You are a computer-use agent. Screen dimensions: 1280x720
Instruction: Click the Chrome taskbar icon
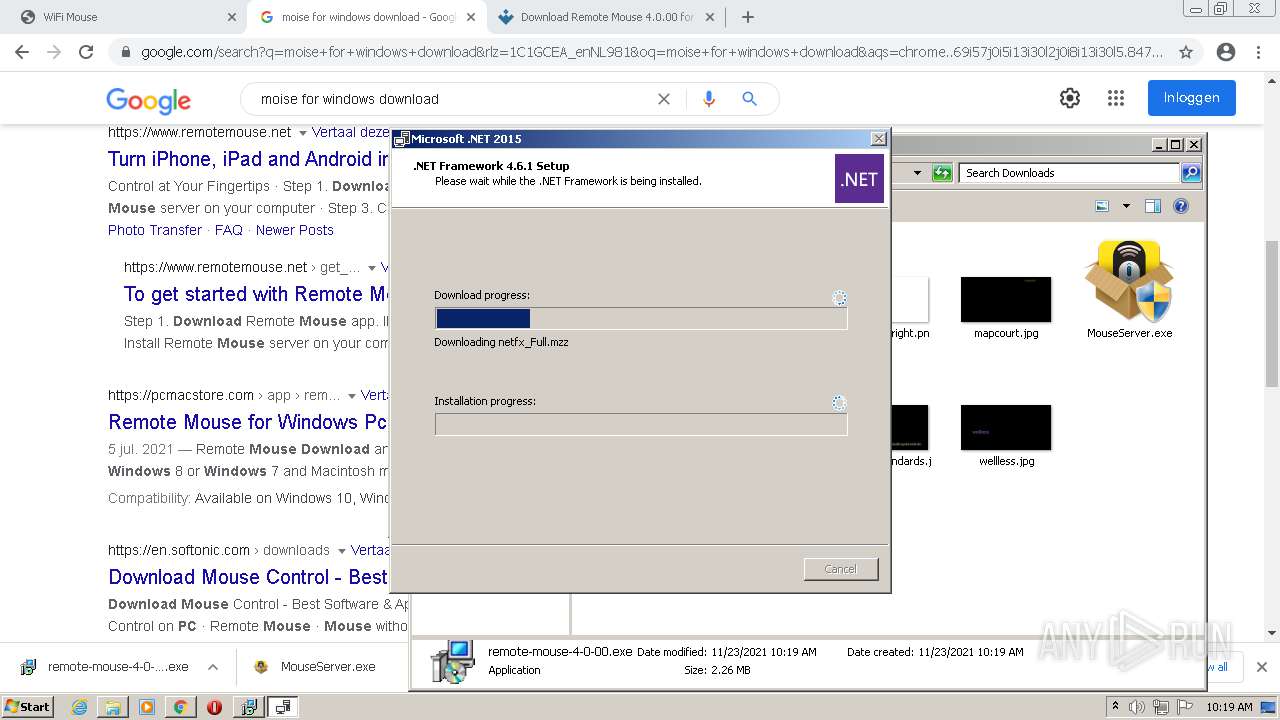(180, 707)
